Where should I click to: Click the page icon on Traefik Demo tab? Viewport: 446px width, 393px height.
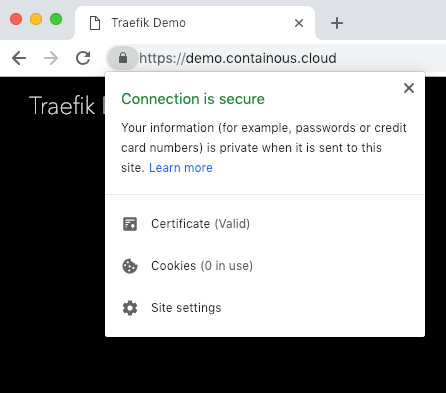(95, 23)
